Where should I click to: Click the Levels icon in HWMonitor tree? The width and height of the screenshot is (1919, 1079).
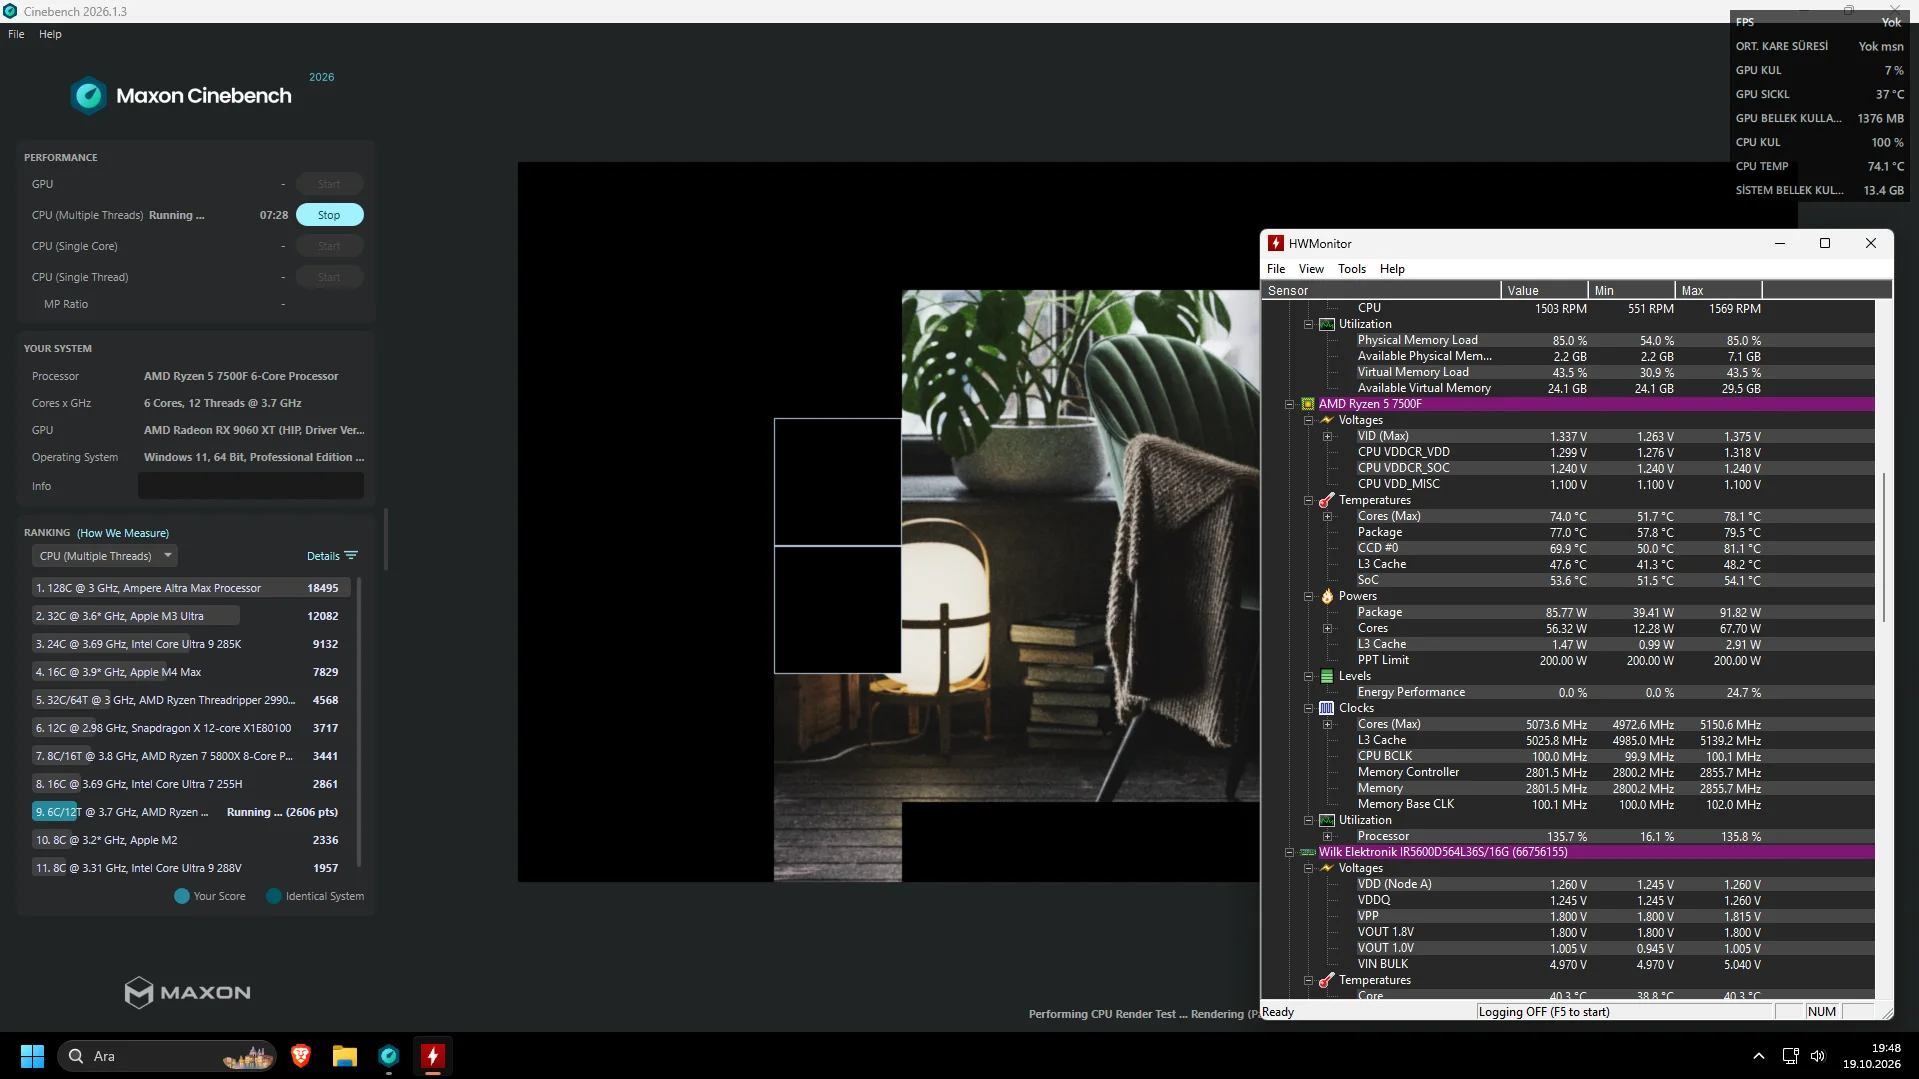pyautogui.click(x=1326, y=676)
